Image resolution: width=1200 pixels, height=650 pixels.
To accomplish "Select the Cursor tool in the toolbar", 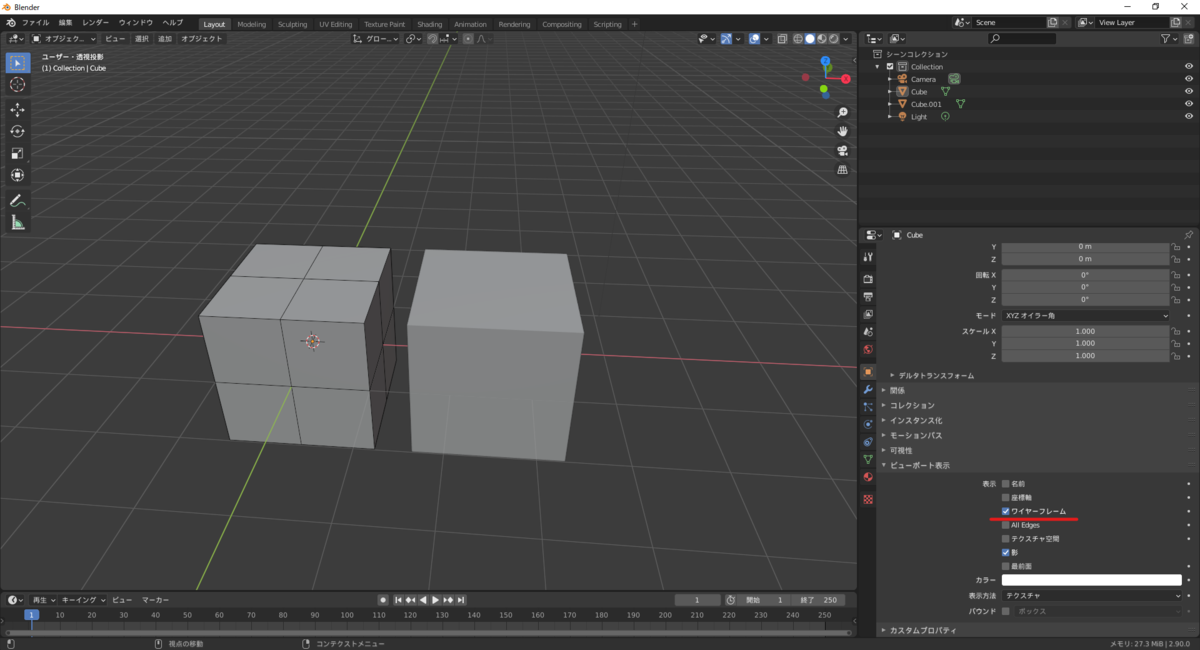I will click(18, 85).
